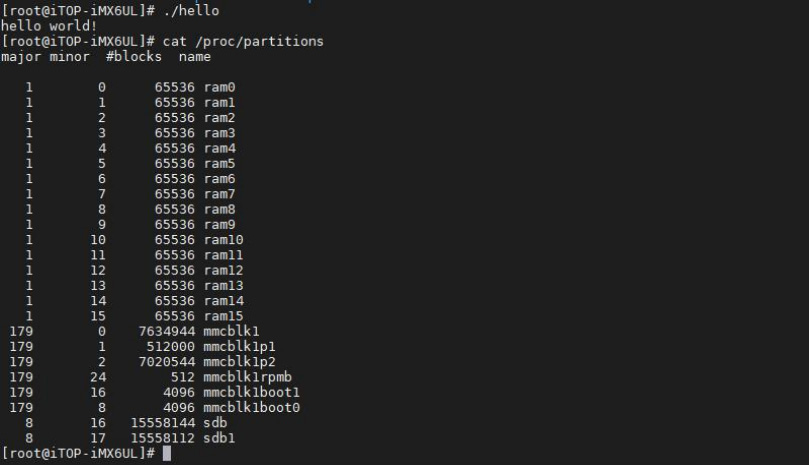809x465 pixels.
Task: Click the mmcblk1boot0 entry
Action: click(x=251, y=408)
